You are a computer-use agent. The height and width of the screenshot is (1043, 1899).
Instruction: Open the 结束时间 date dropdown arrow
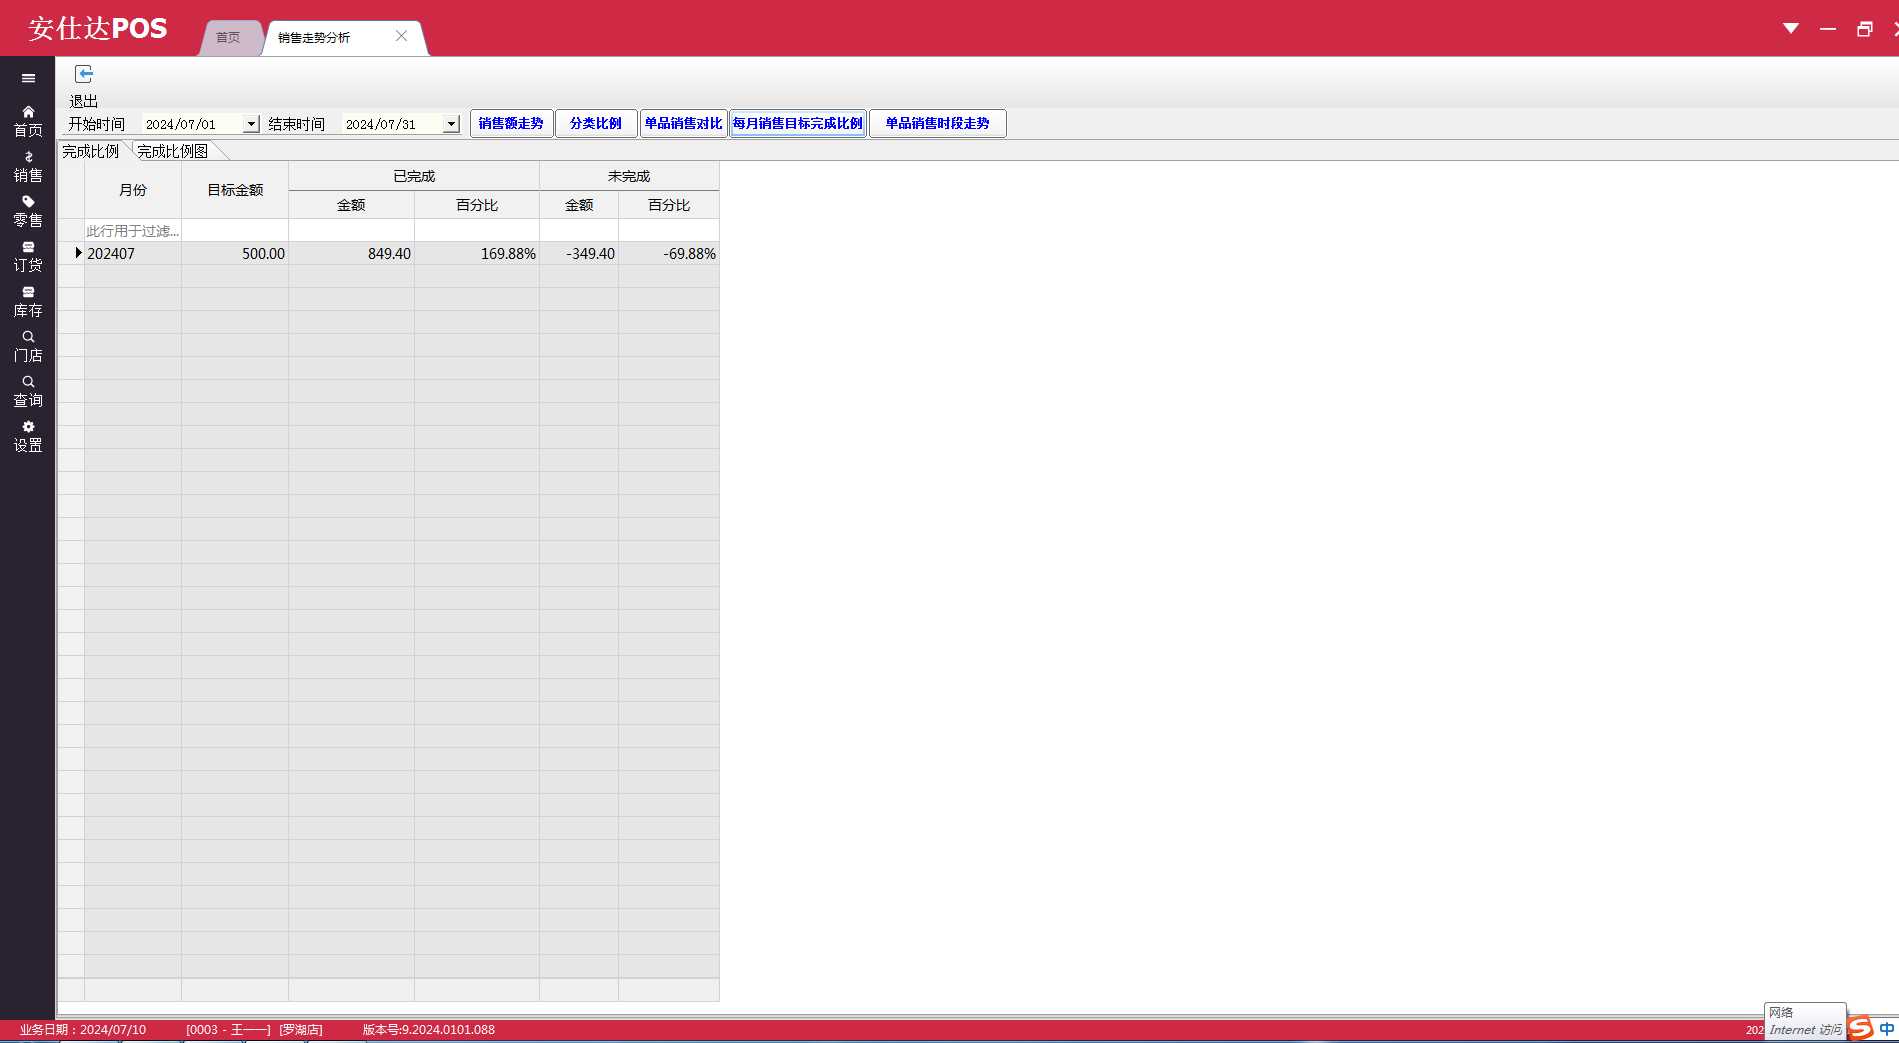(451, 124)
